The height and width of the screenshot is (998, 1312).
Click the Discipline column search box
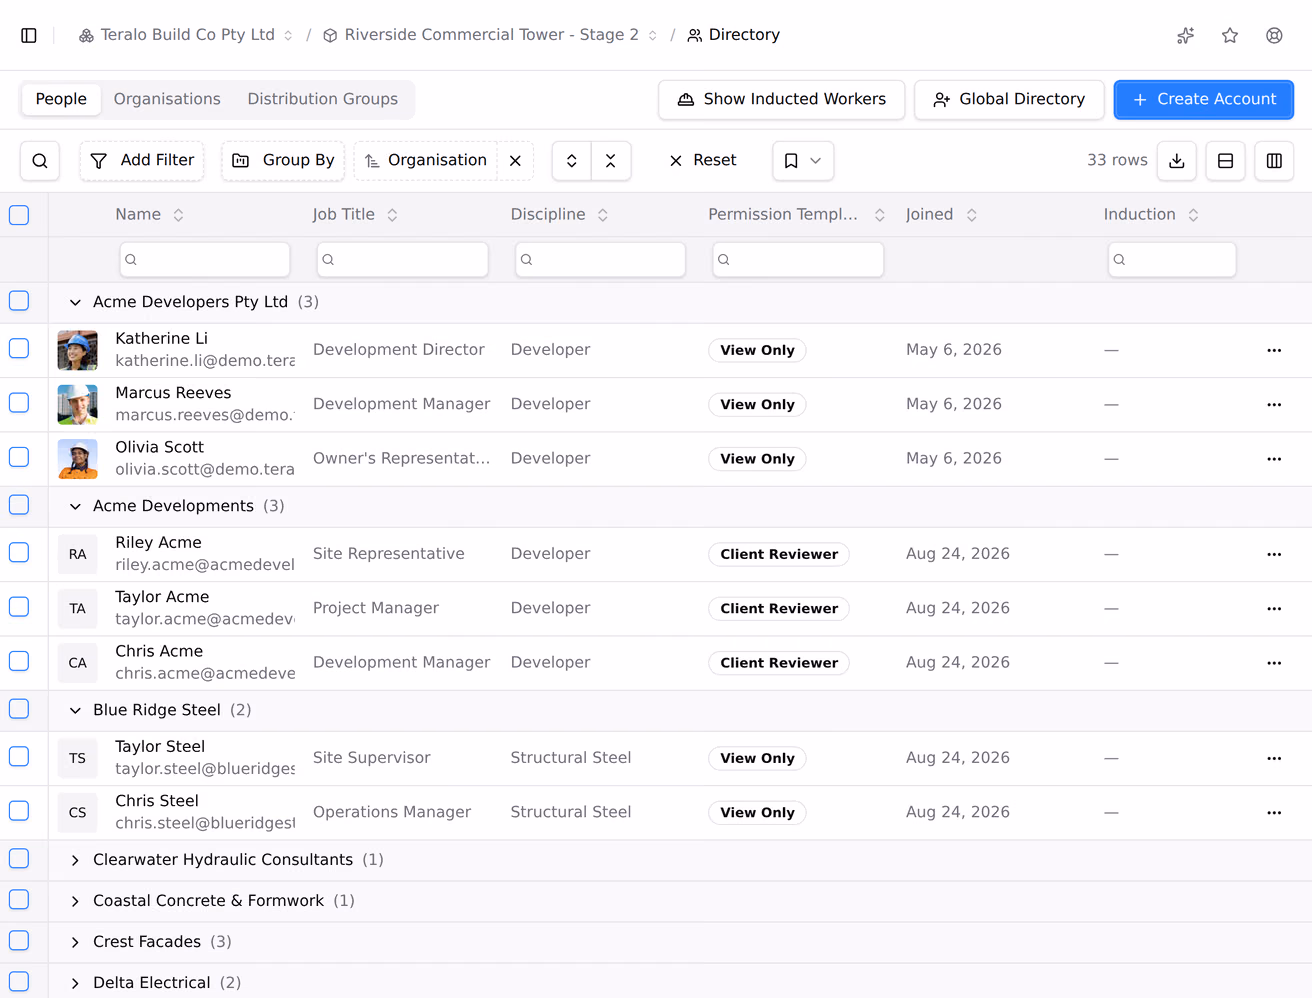coord(600,260)
